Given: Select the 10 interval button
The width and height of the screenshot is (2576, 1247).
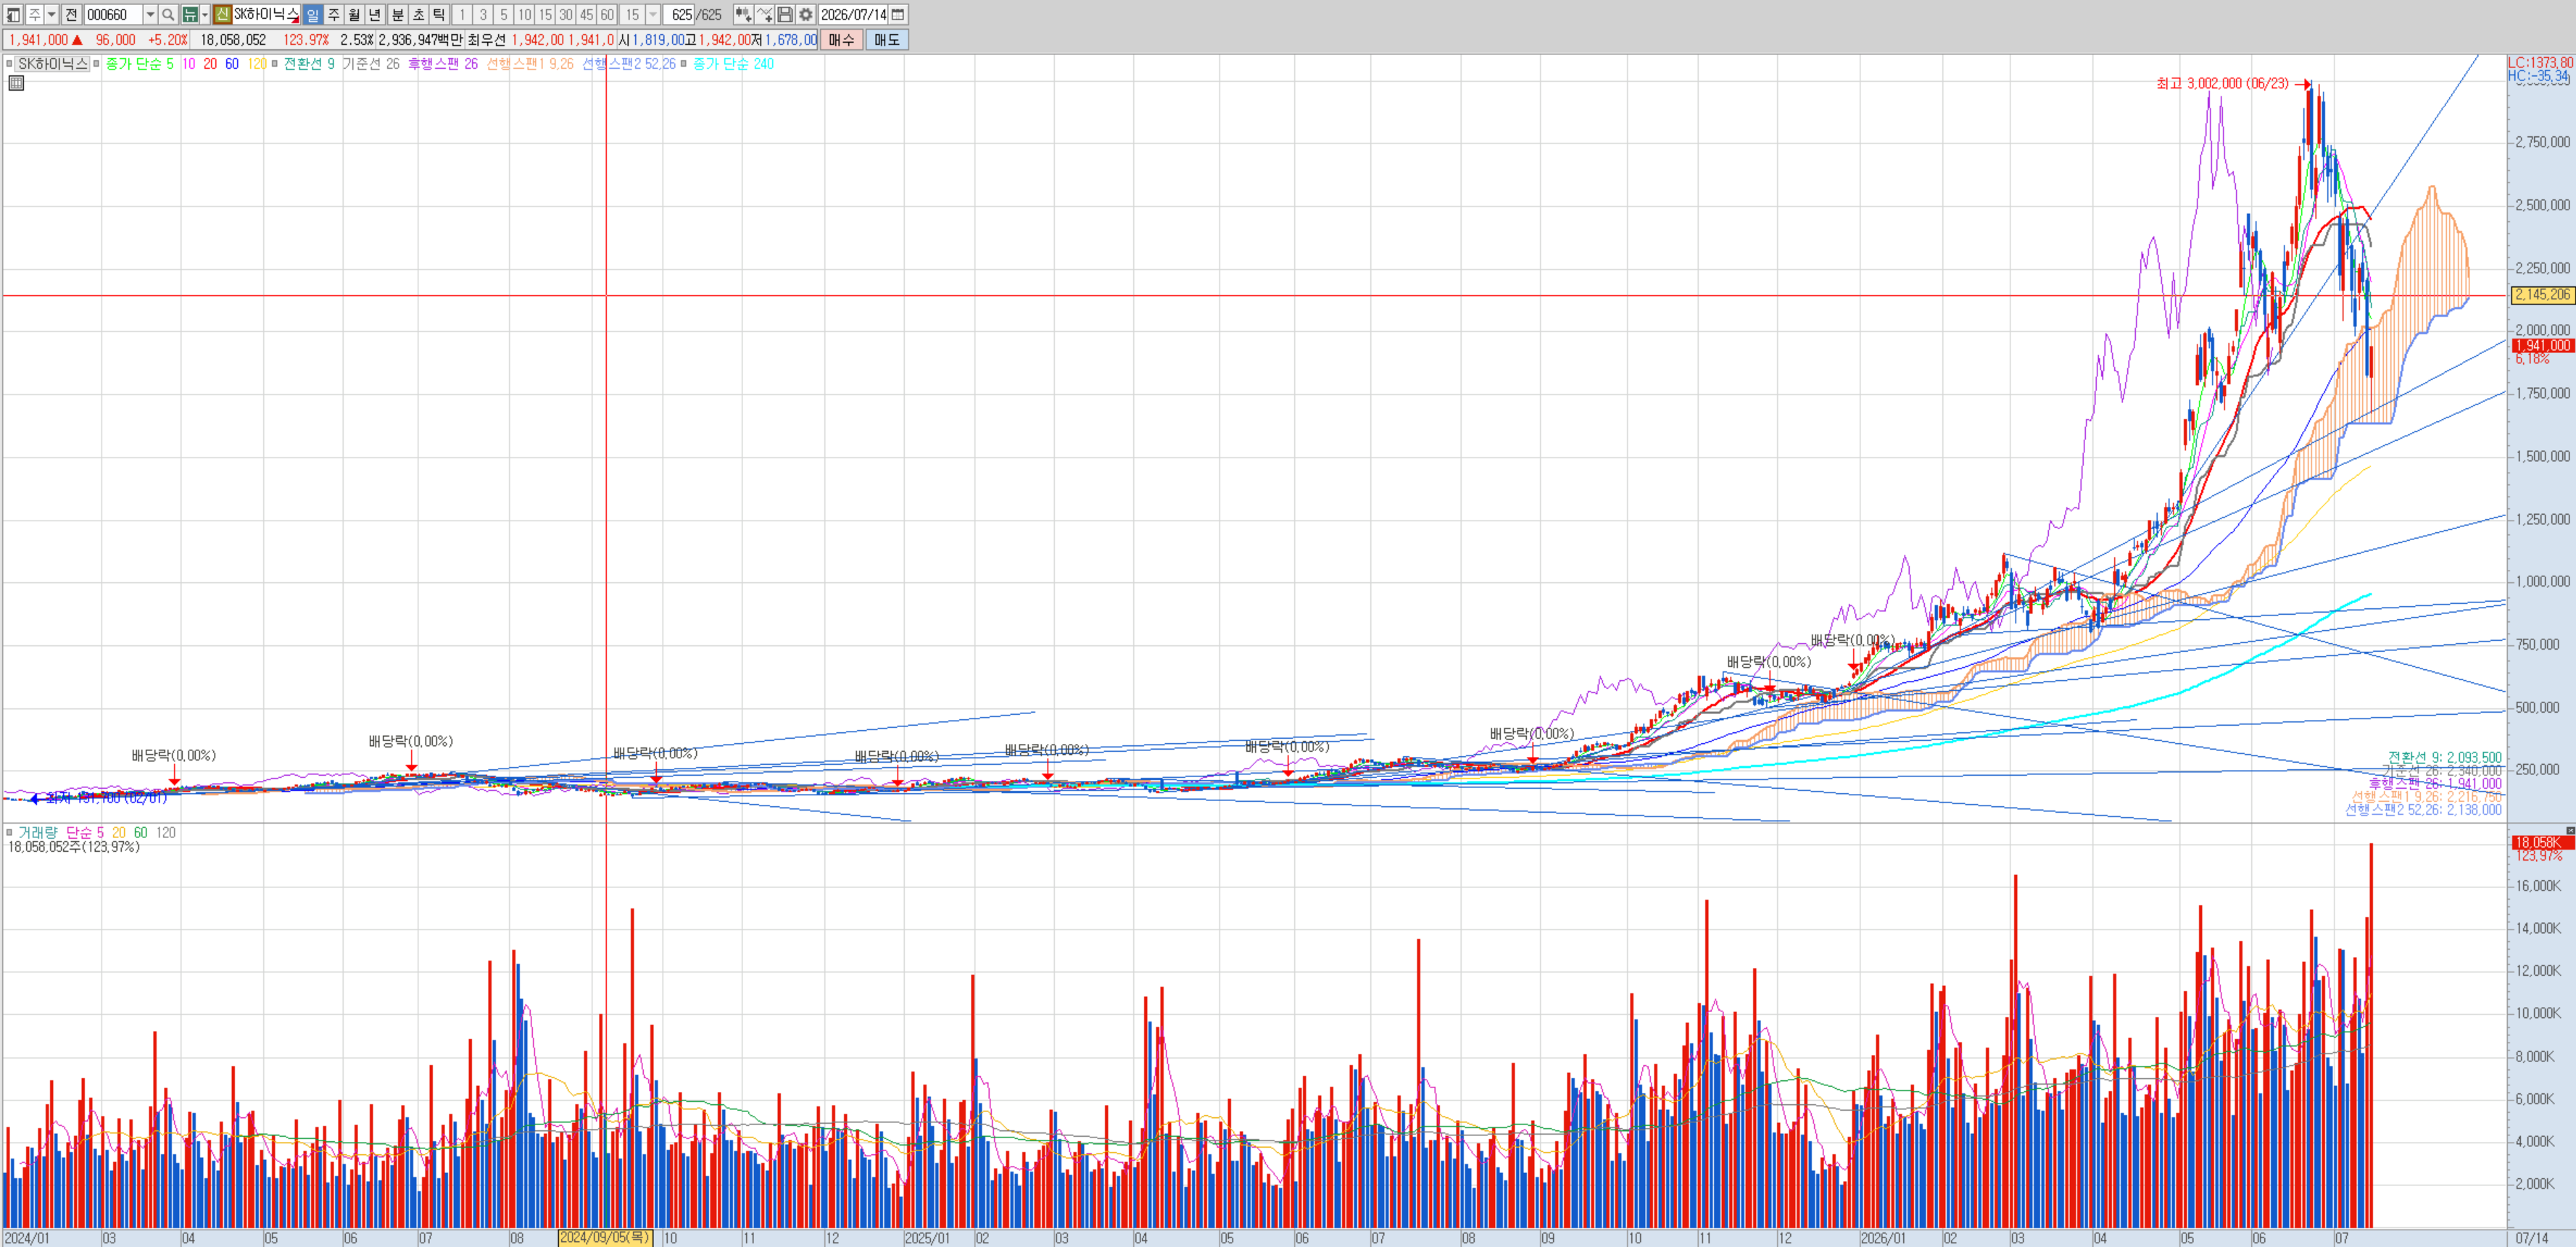Looking at the screenshot, I should [525, 15].
